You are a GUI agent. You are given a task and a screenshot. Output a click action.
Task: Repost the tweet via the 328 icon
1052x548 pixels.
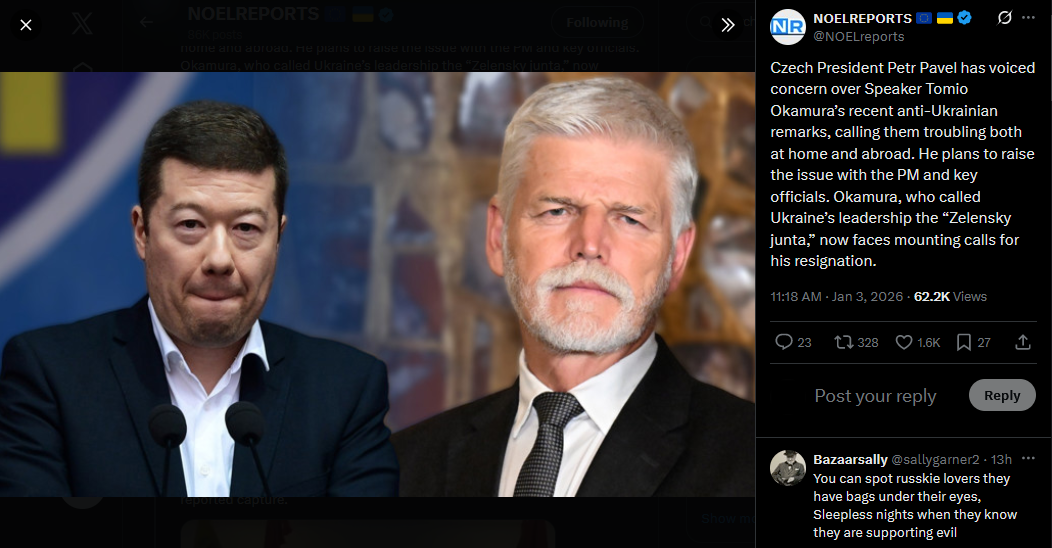pos(856,343)
